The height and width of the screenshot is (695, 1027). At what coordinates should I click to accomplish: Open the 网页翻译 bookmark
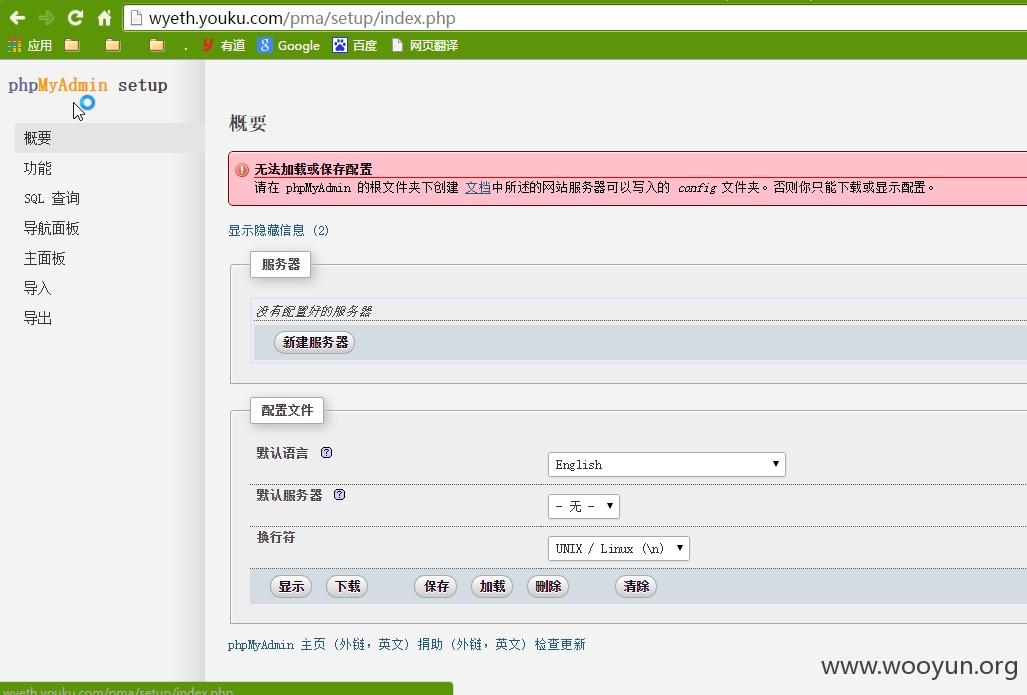tap(425, 45)
